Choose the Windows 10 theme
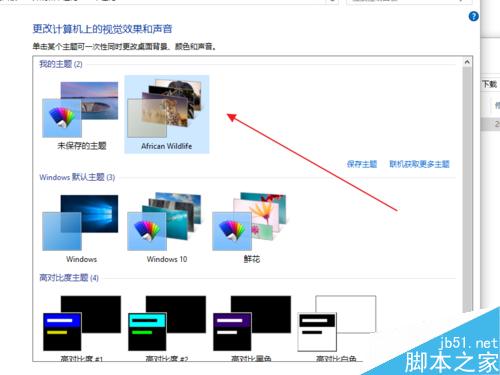Viewport: 500px width, 375px height. pyautogui.click(x=165, y=221)
